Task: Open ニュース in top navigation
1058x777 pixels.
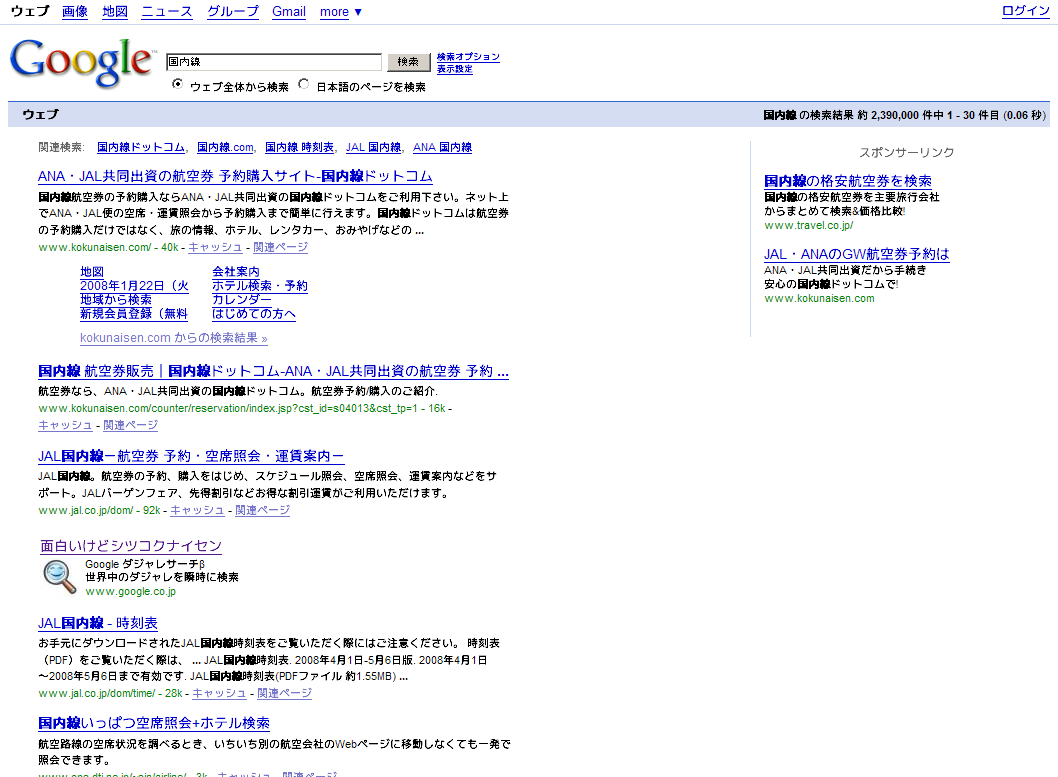Action: click(166, 12)
